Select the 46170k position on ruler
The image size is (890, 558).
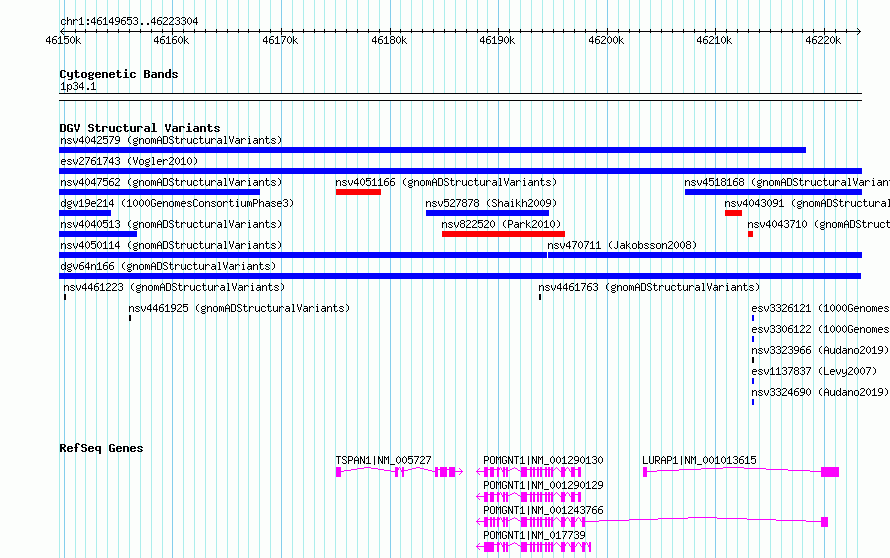(280, 40)
